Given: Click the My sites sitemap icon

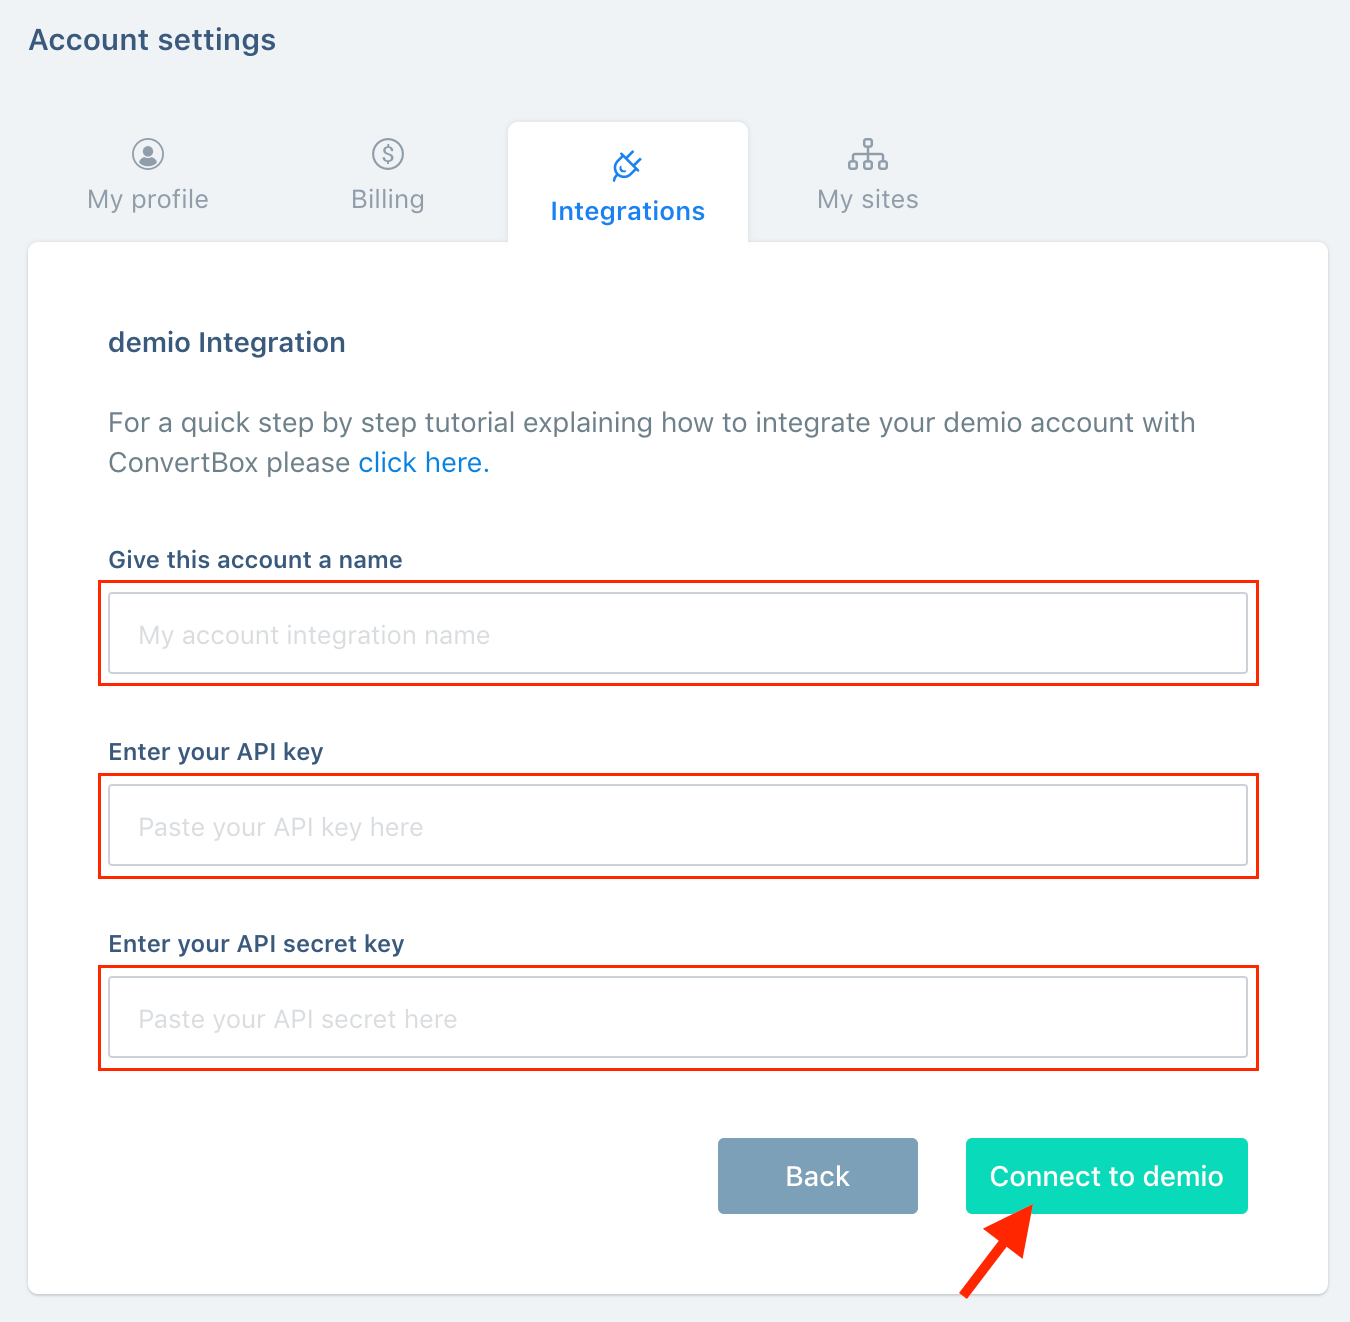Looking at the screenshot, I should (868, 154).
